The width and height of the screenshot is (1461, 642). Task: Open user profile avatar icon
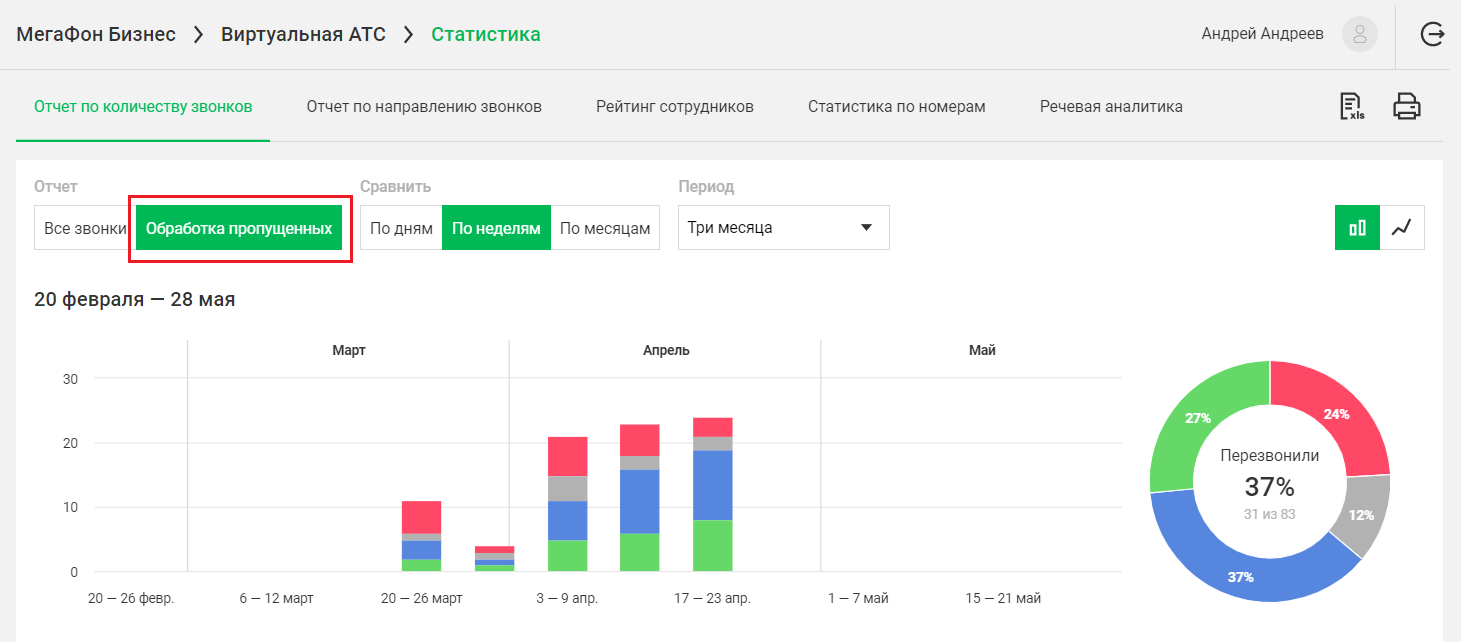[1359, 34]
